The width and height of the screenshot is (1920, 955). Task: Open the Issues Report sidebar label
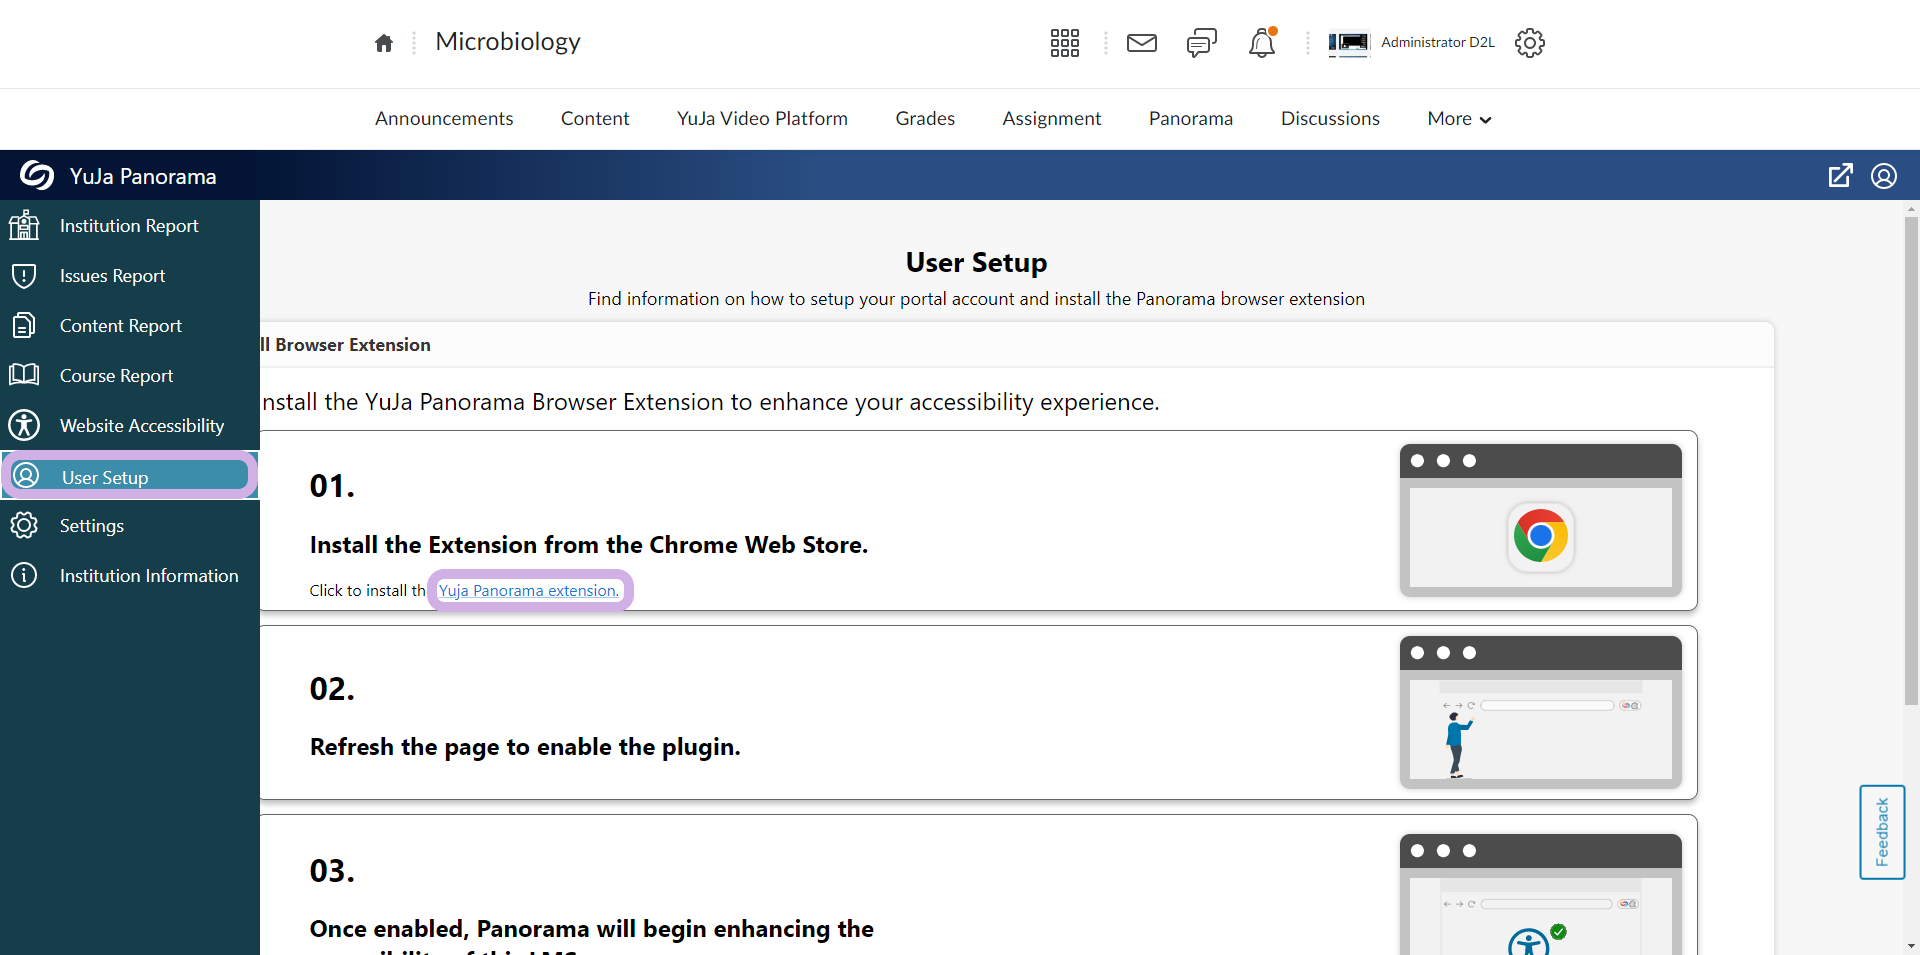(112, 276)
